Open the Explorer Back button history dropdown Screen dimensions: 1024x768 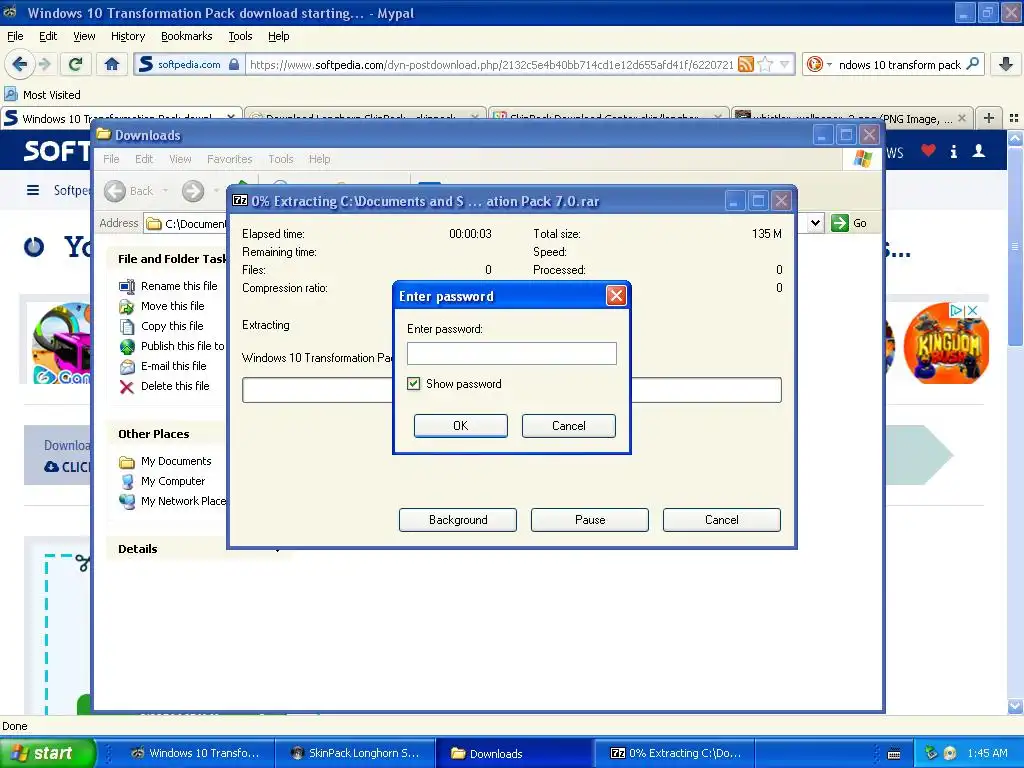pyautogui.click(x=165, y=191)
